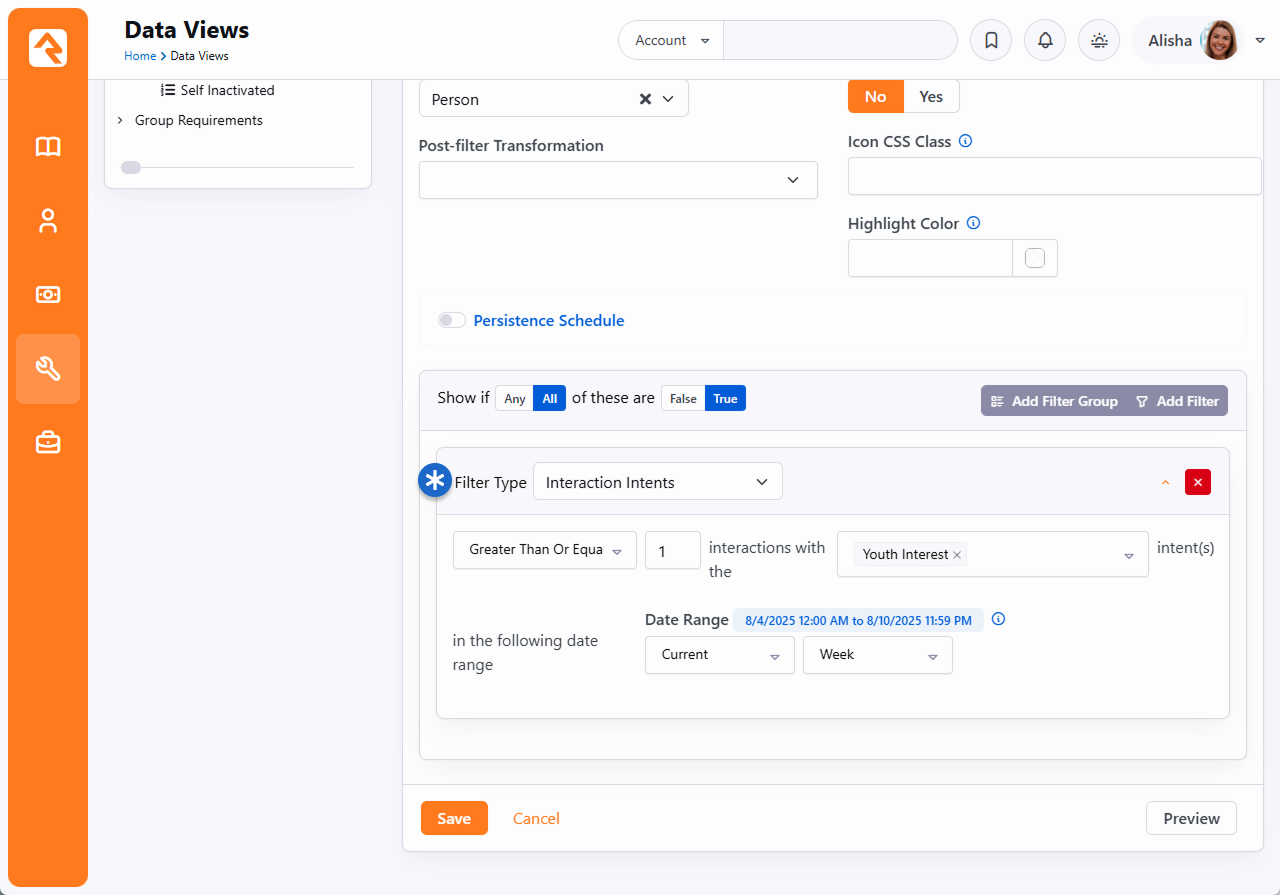Click the Save button

pyautogui.click(x=454, y=818)
